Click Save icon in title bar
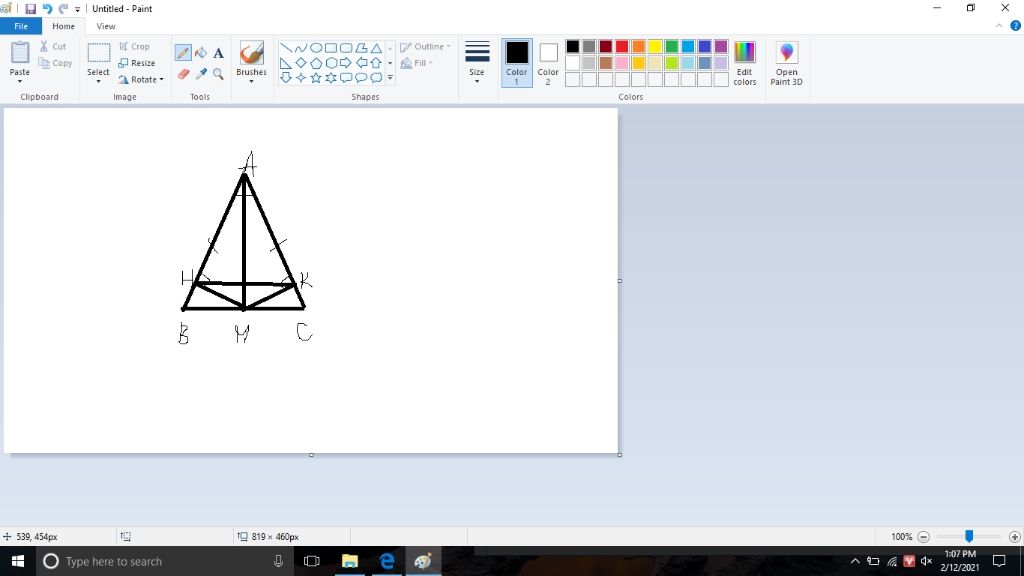Screen dimensions: 1024x576 coord(30,8)
